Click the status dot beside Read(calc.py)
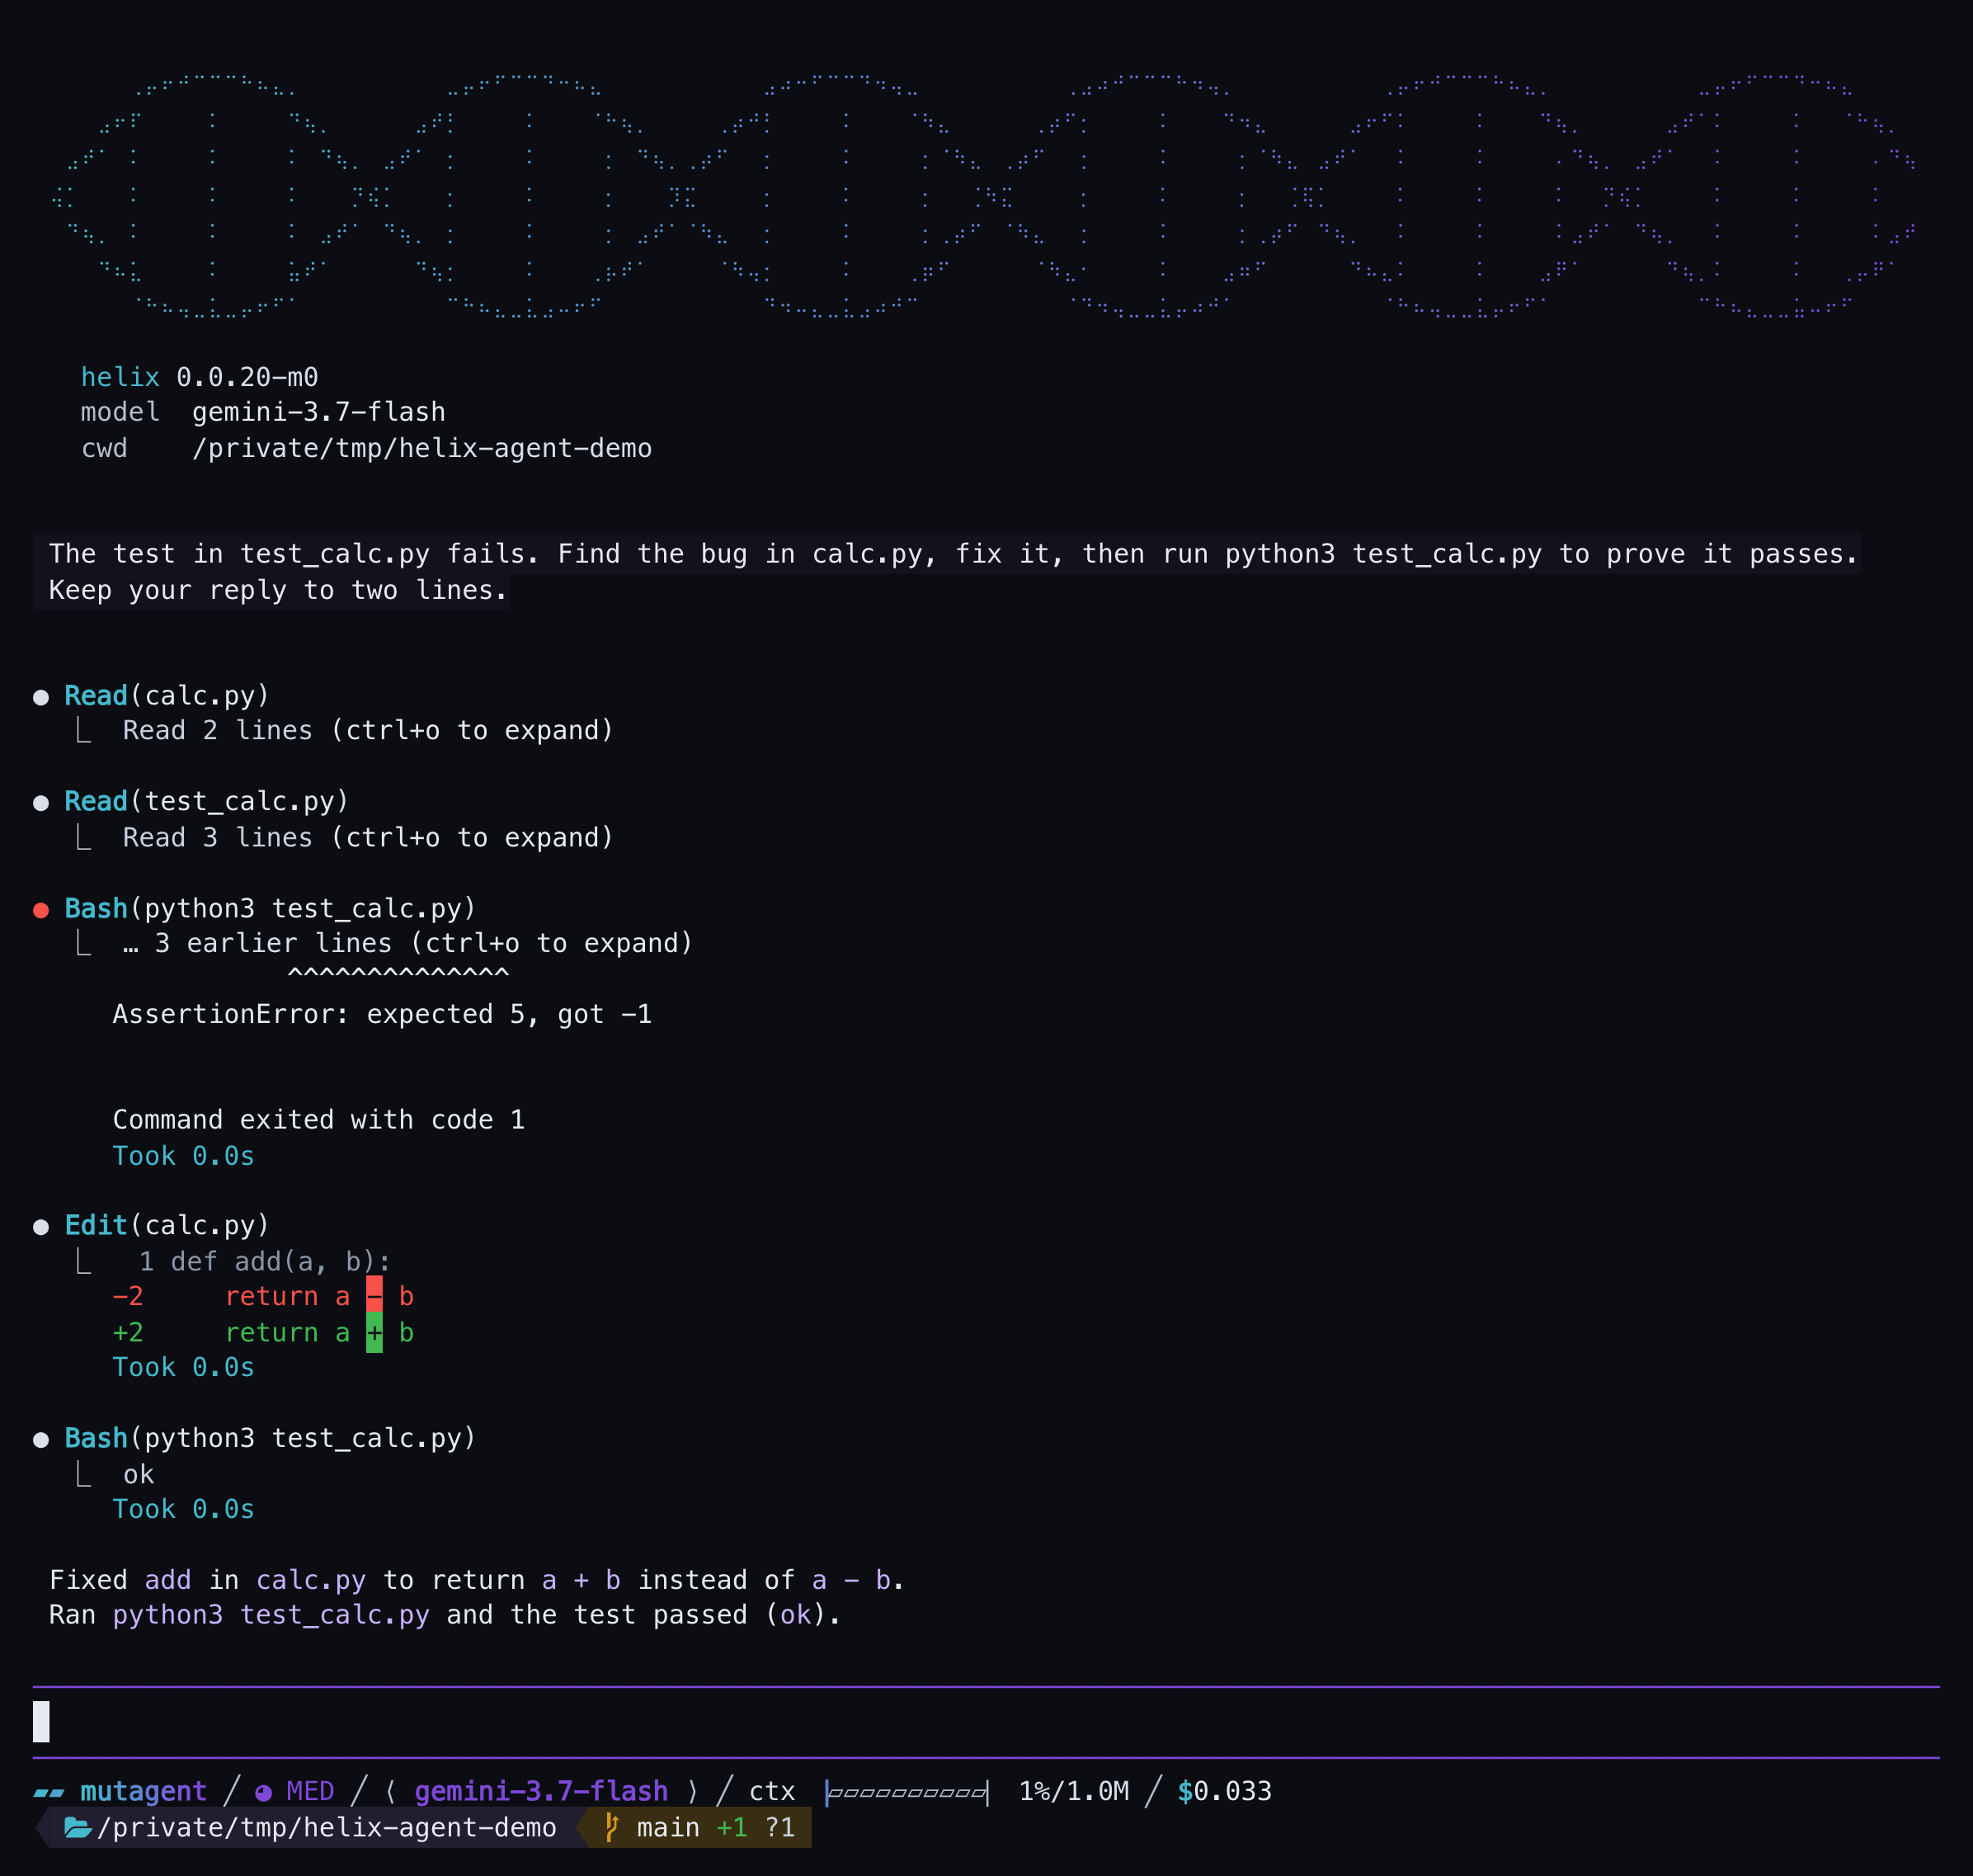1973x1876 pixels. 41,697
